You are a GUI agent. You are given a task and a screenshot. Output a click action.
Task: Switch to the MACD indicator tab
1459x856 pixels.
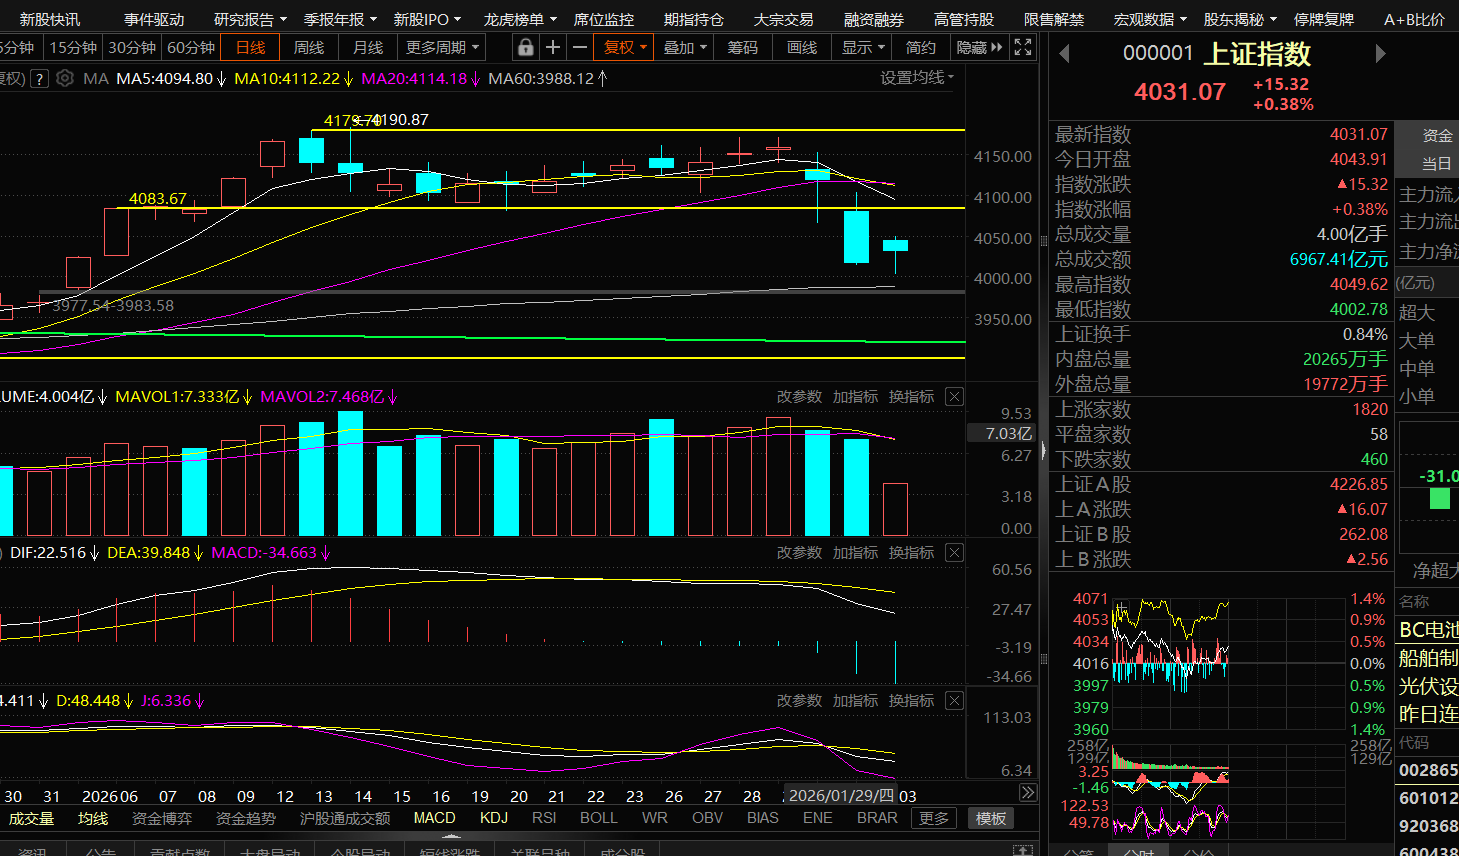pyautogui.click(x=434, y=818)
